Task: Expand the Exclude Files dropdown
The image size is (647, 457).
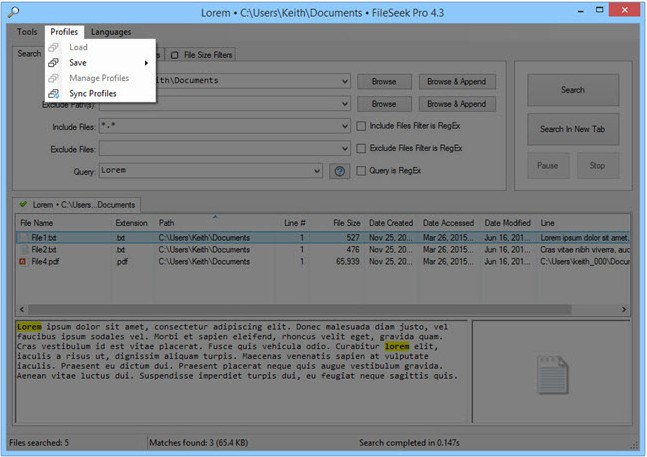Action: (345, 148)
